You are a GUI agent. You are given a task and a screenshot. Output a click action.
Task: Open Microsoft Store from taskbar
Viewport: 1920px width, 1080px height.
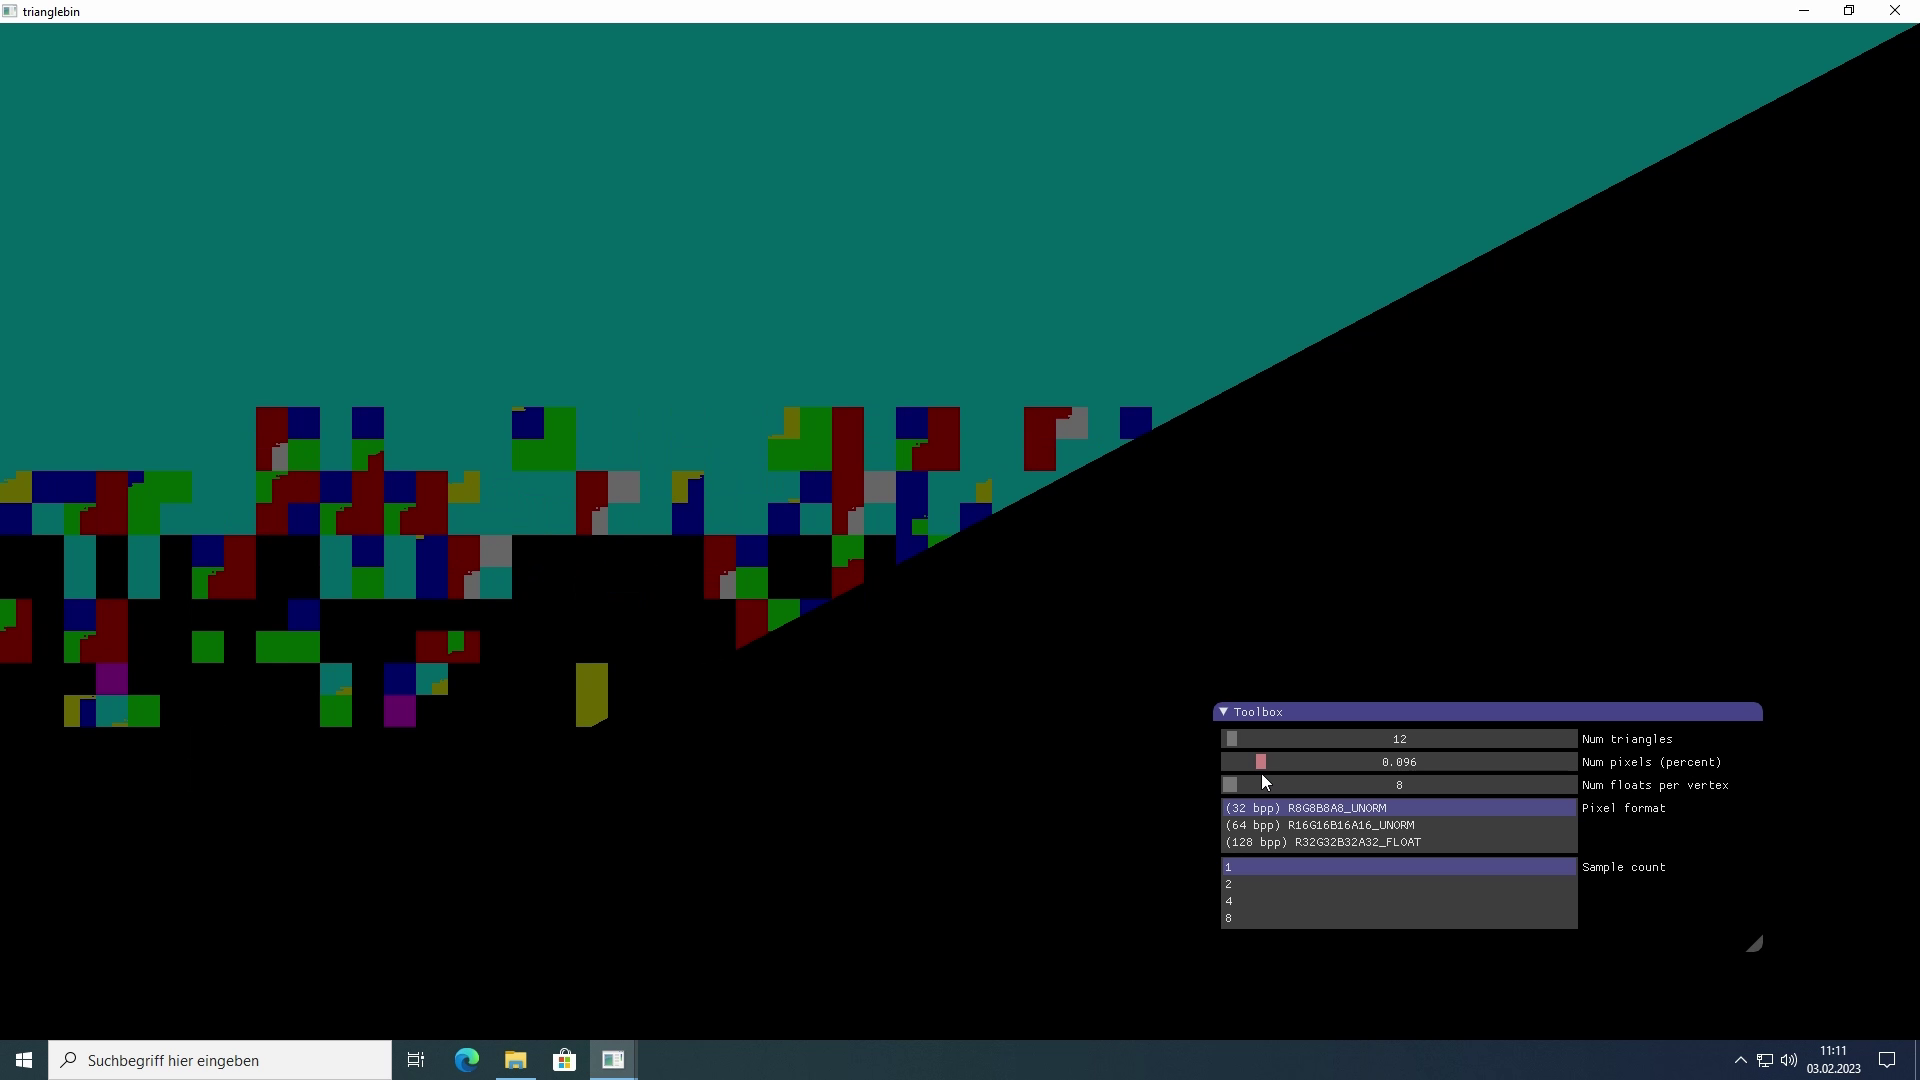click(565, 1060)
